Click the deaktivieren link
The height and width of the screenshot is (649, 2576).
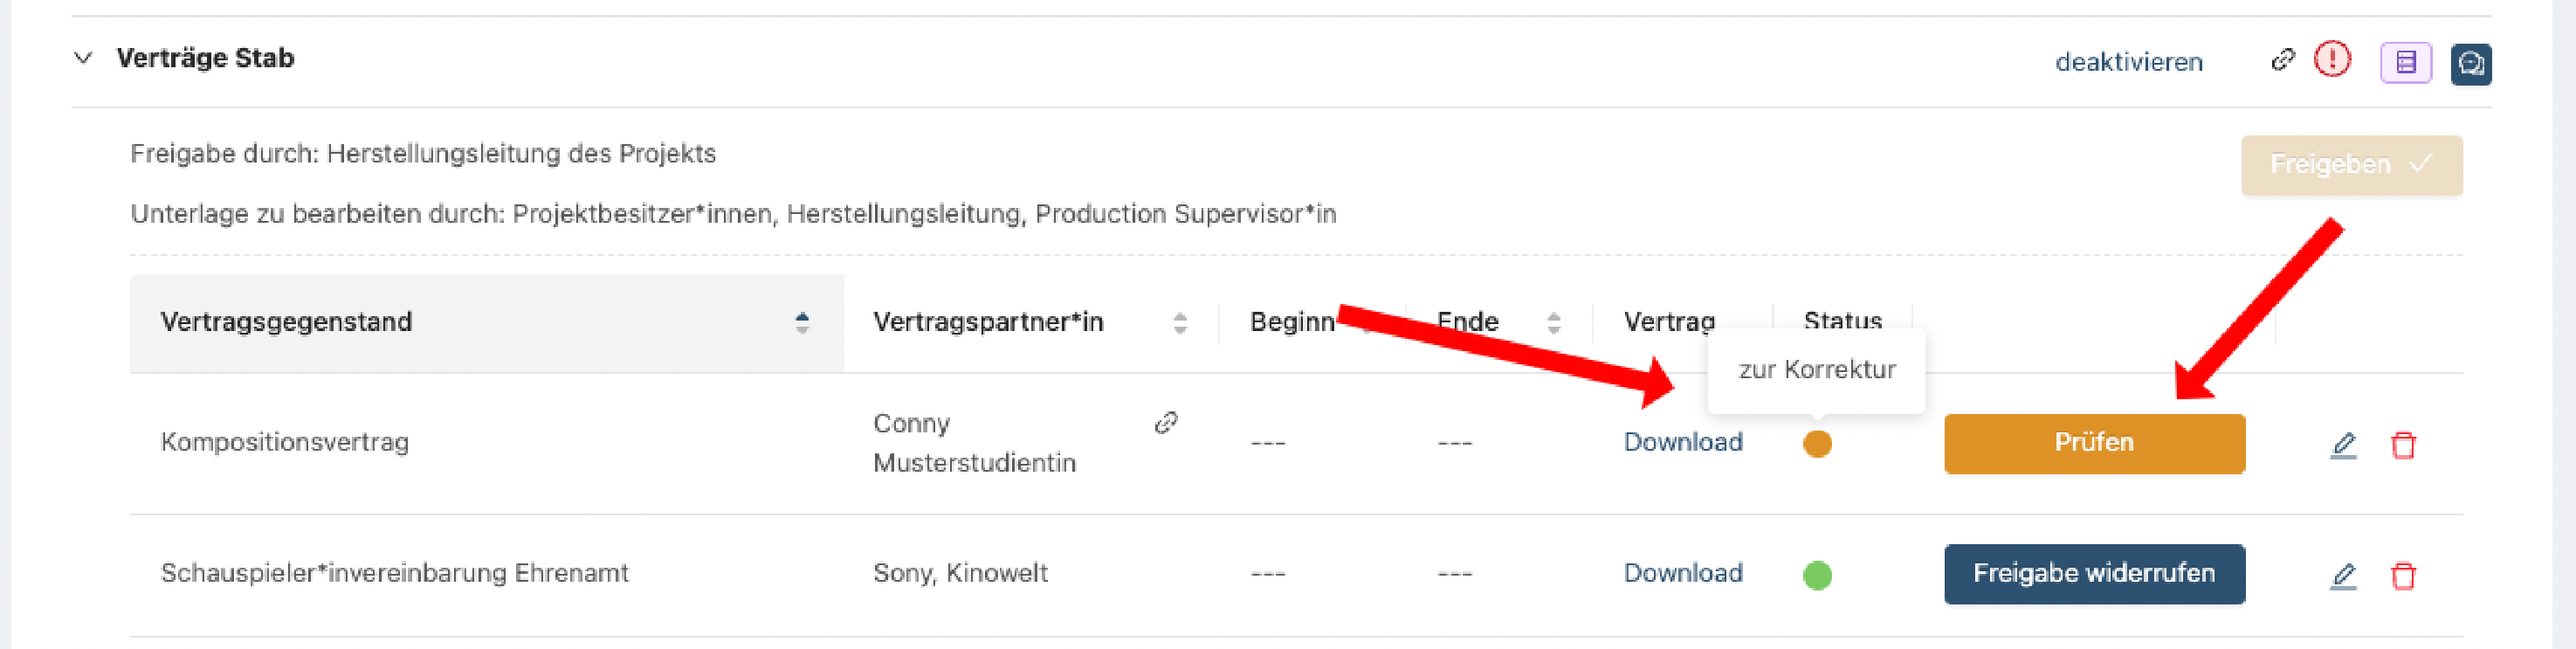click(x=2129, y=62)
